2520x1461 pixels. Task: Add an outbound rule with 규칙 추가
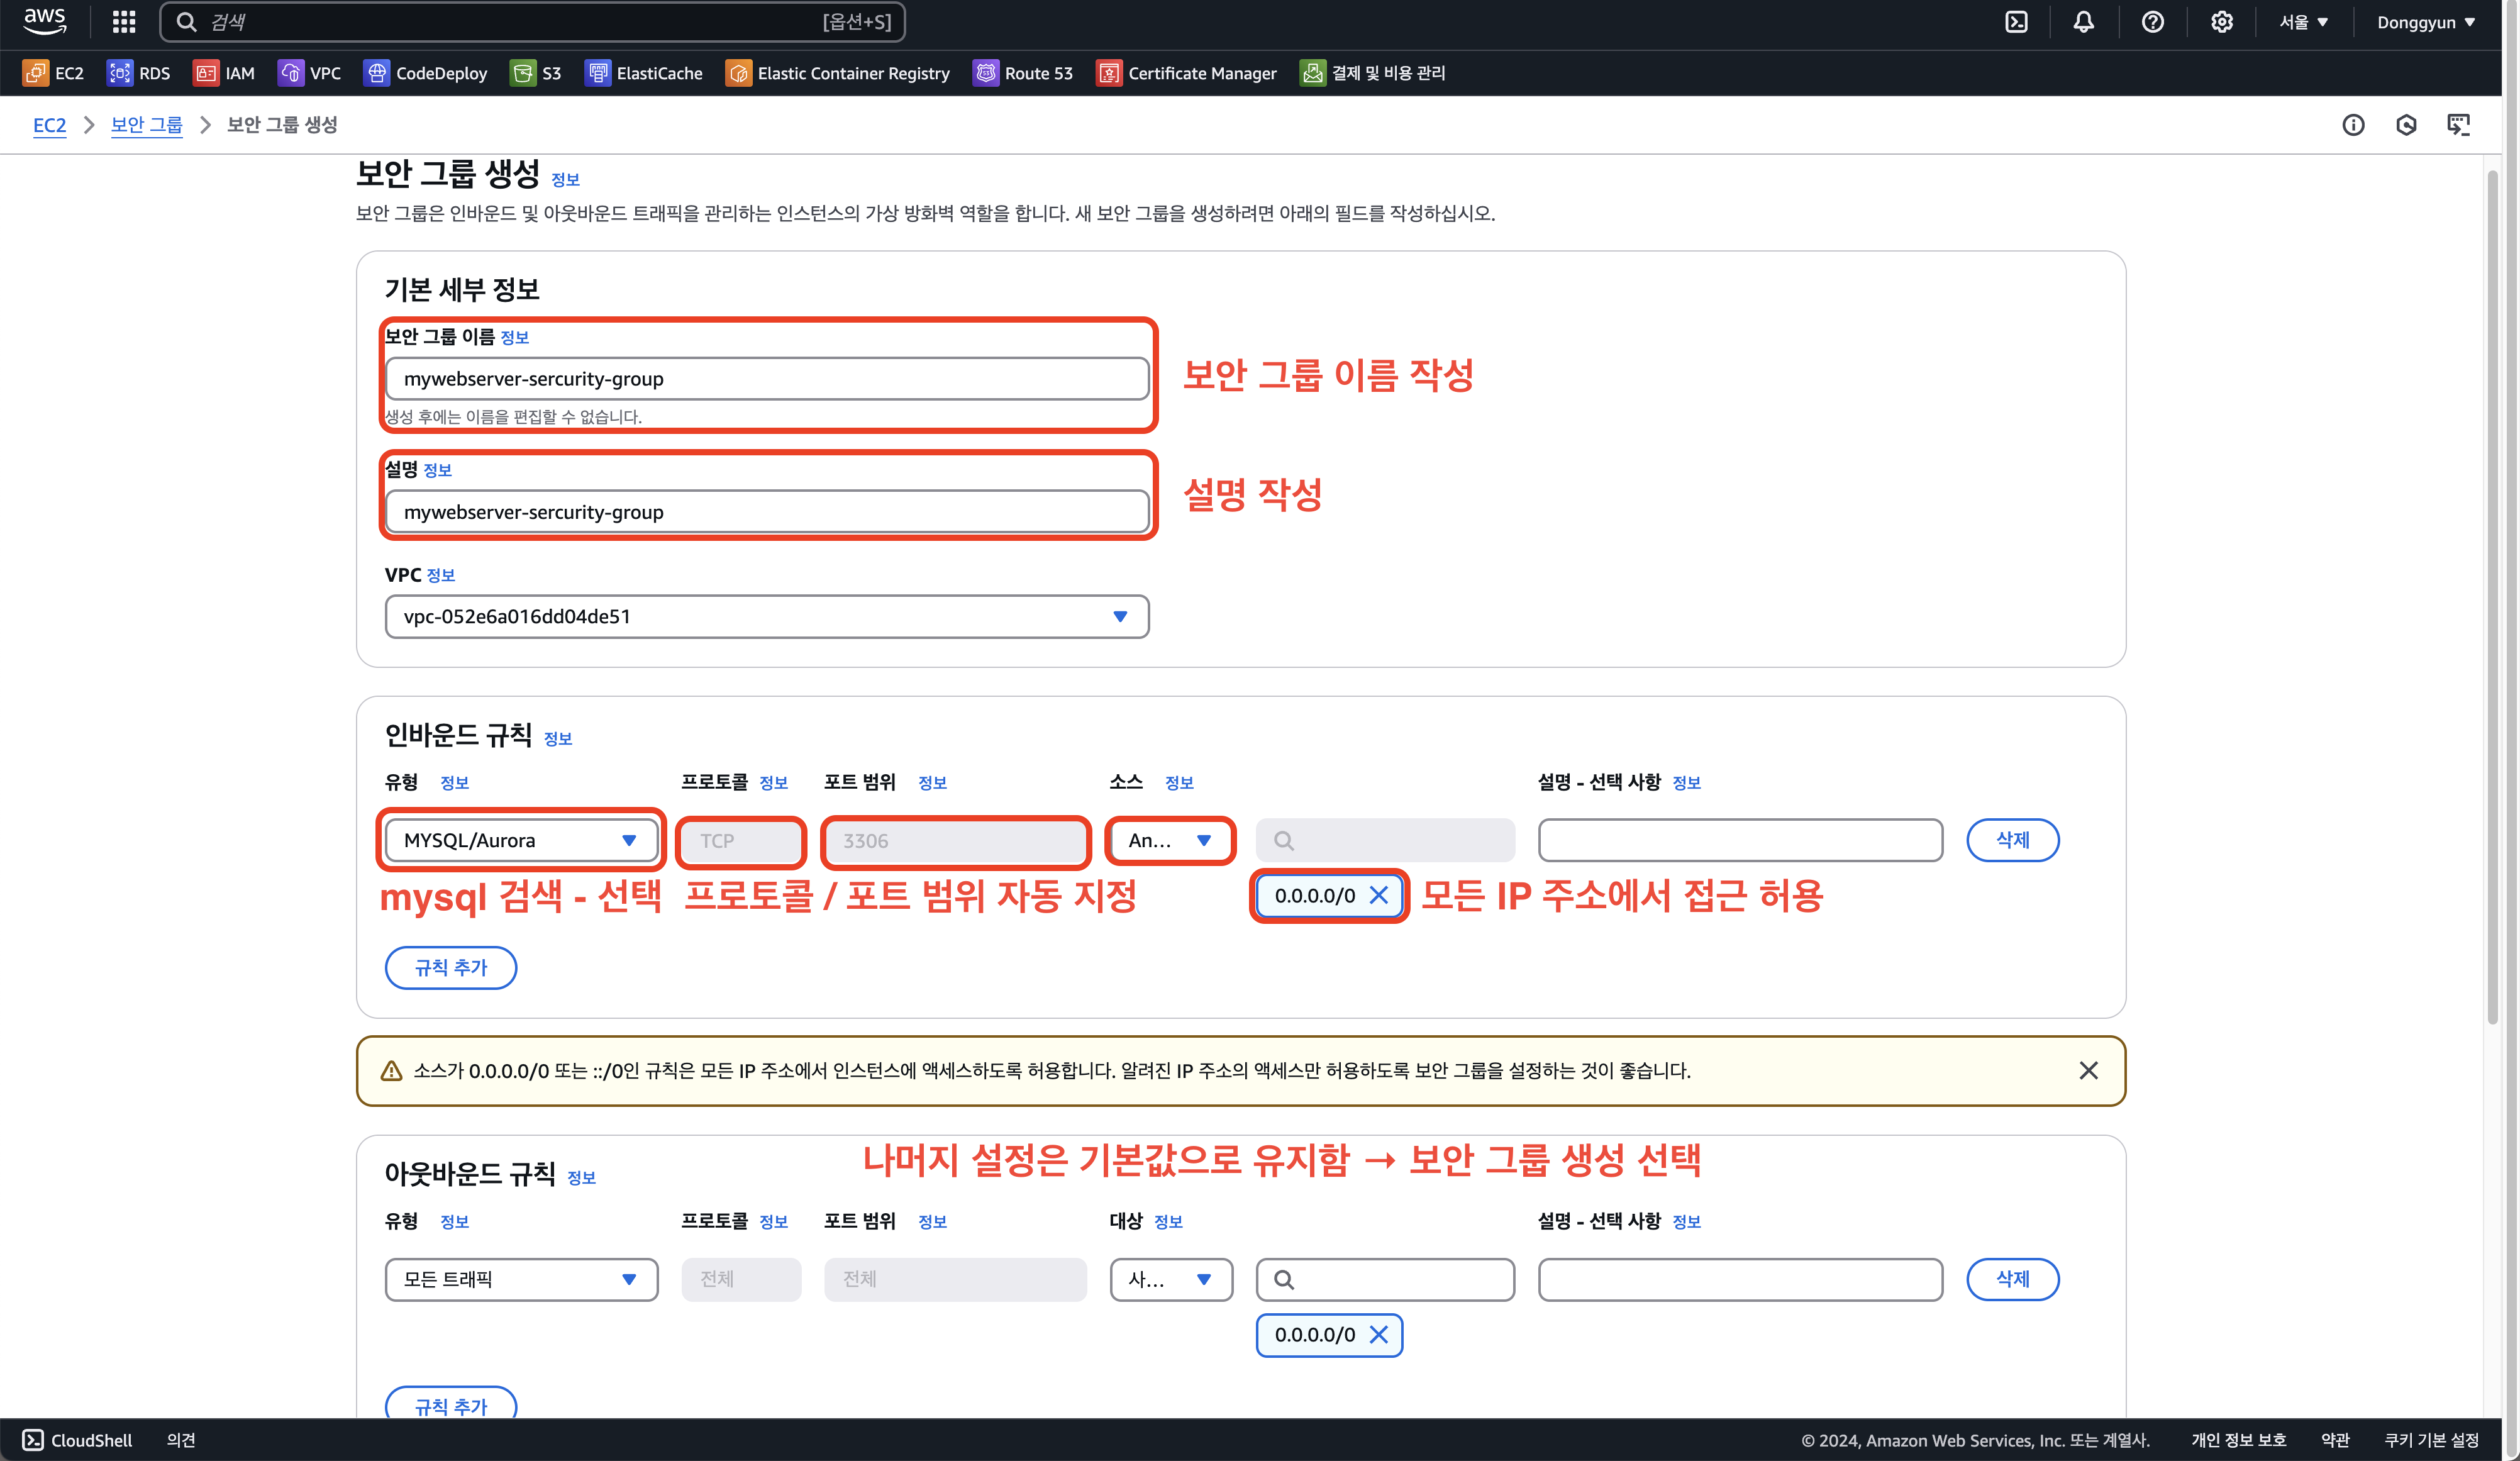tap(451, 1402)
